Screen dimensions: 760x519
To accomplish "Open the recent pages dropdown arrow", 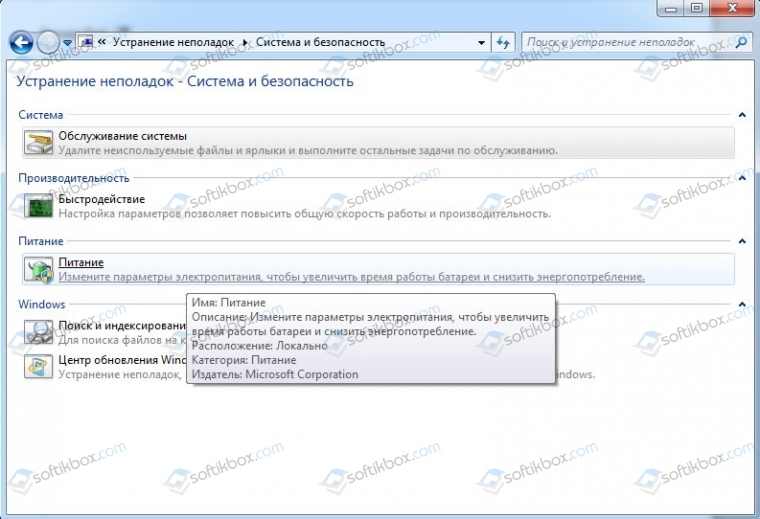I will pyautogui.click(x=67, y=43).
